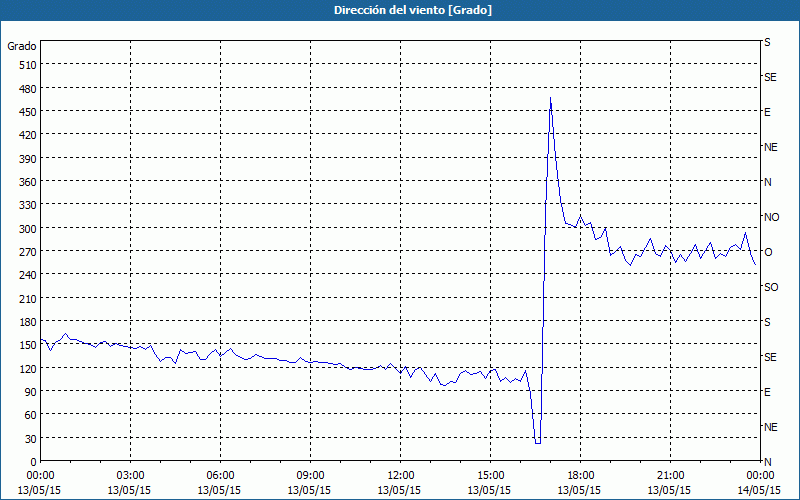Click the 03:00 time axis label
This screenshot has width=800, height=500.
130,476
